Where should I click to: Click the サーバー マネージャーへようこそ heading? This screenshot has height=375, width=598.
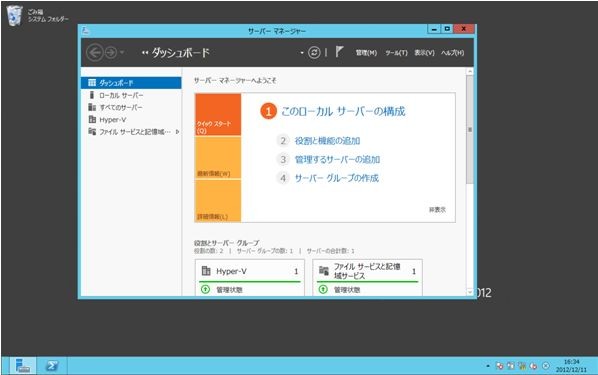click(235, 80)
